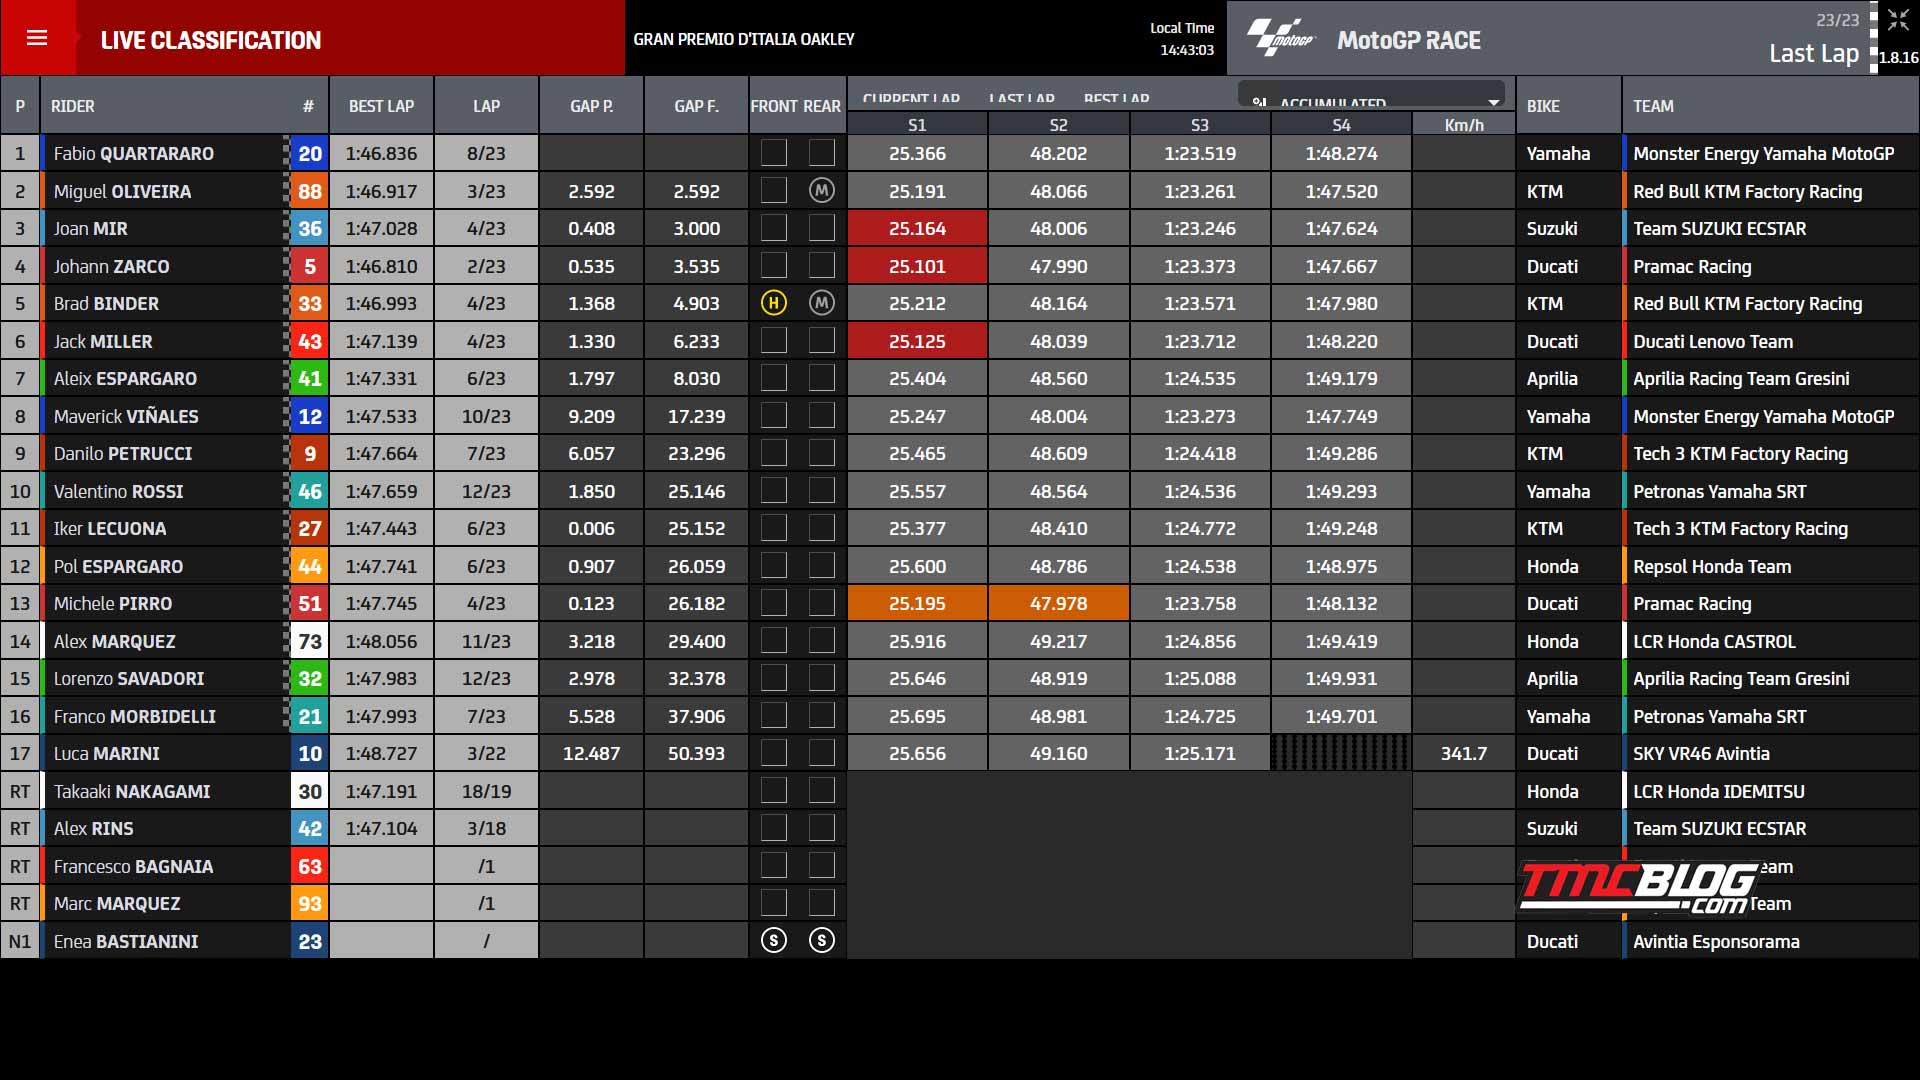This screenshot has width=1920, height=1080.
Task: Click the LIVE CLASSIFICATION heading
Action: click(211, 40)
